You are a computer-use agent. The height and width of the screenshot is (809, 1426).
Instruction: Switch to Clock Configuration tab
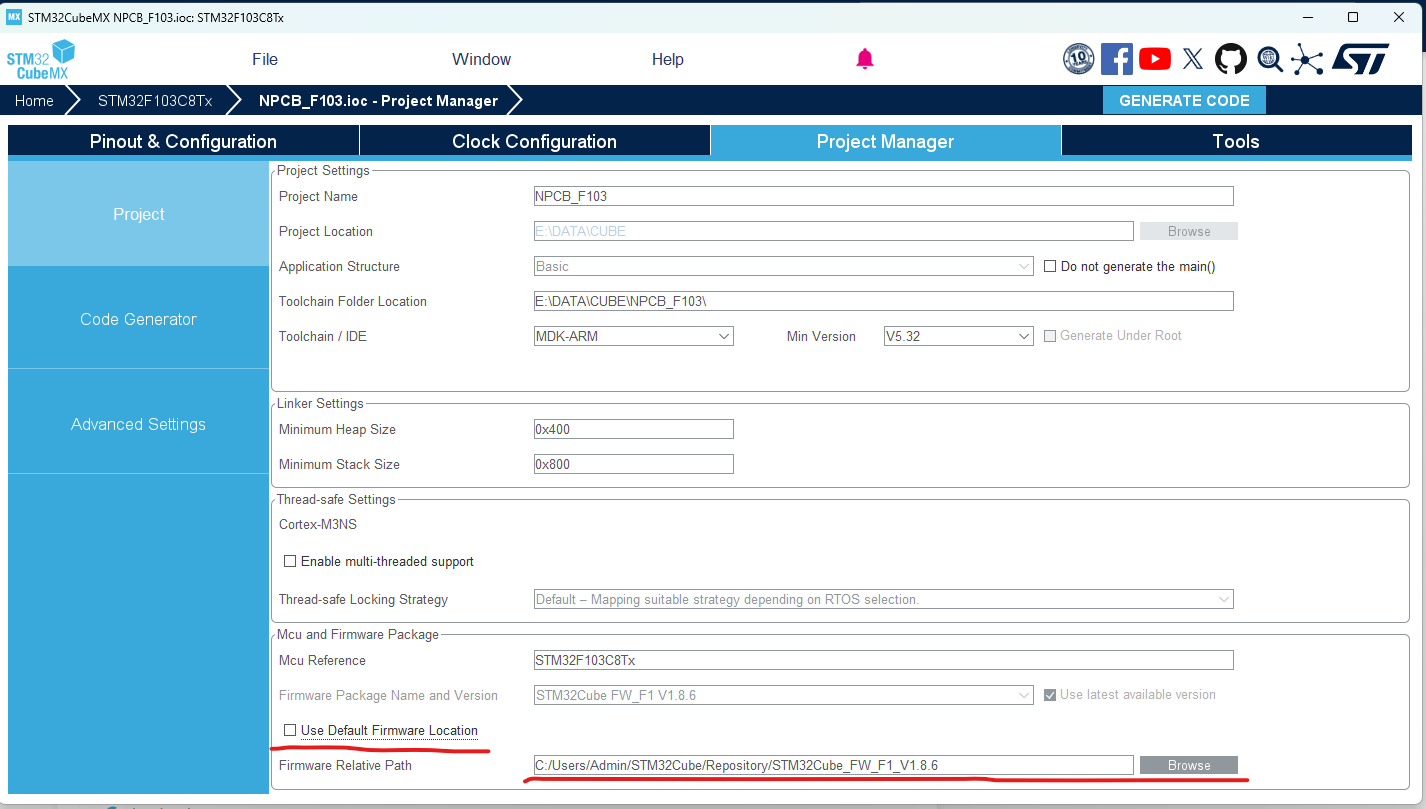[534, 142]
